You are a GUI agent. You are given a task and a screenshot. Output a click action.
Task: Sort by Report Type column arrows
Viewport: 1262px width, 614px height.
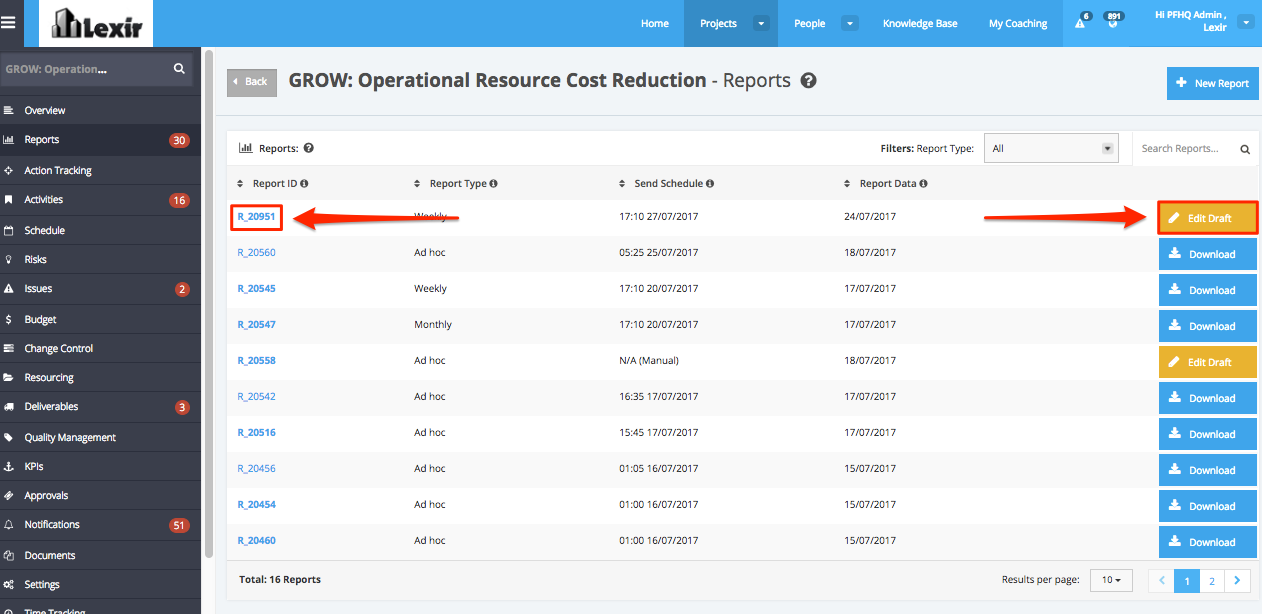pyautogui.click(x=417, y=184)
